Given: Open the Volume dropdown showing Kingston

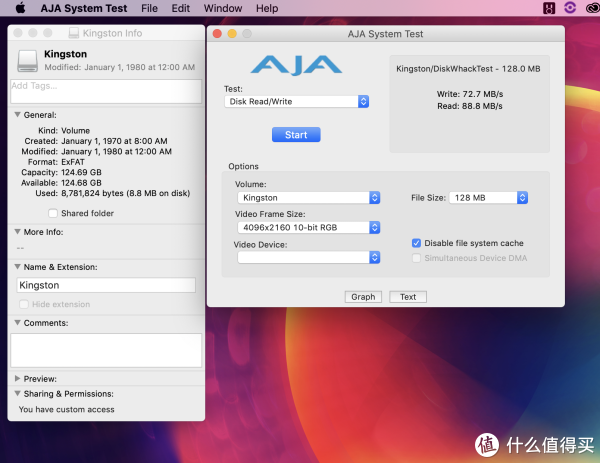Looking at the screenshot, I should 308,197.
